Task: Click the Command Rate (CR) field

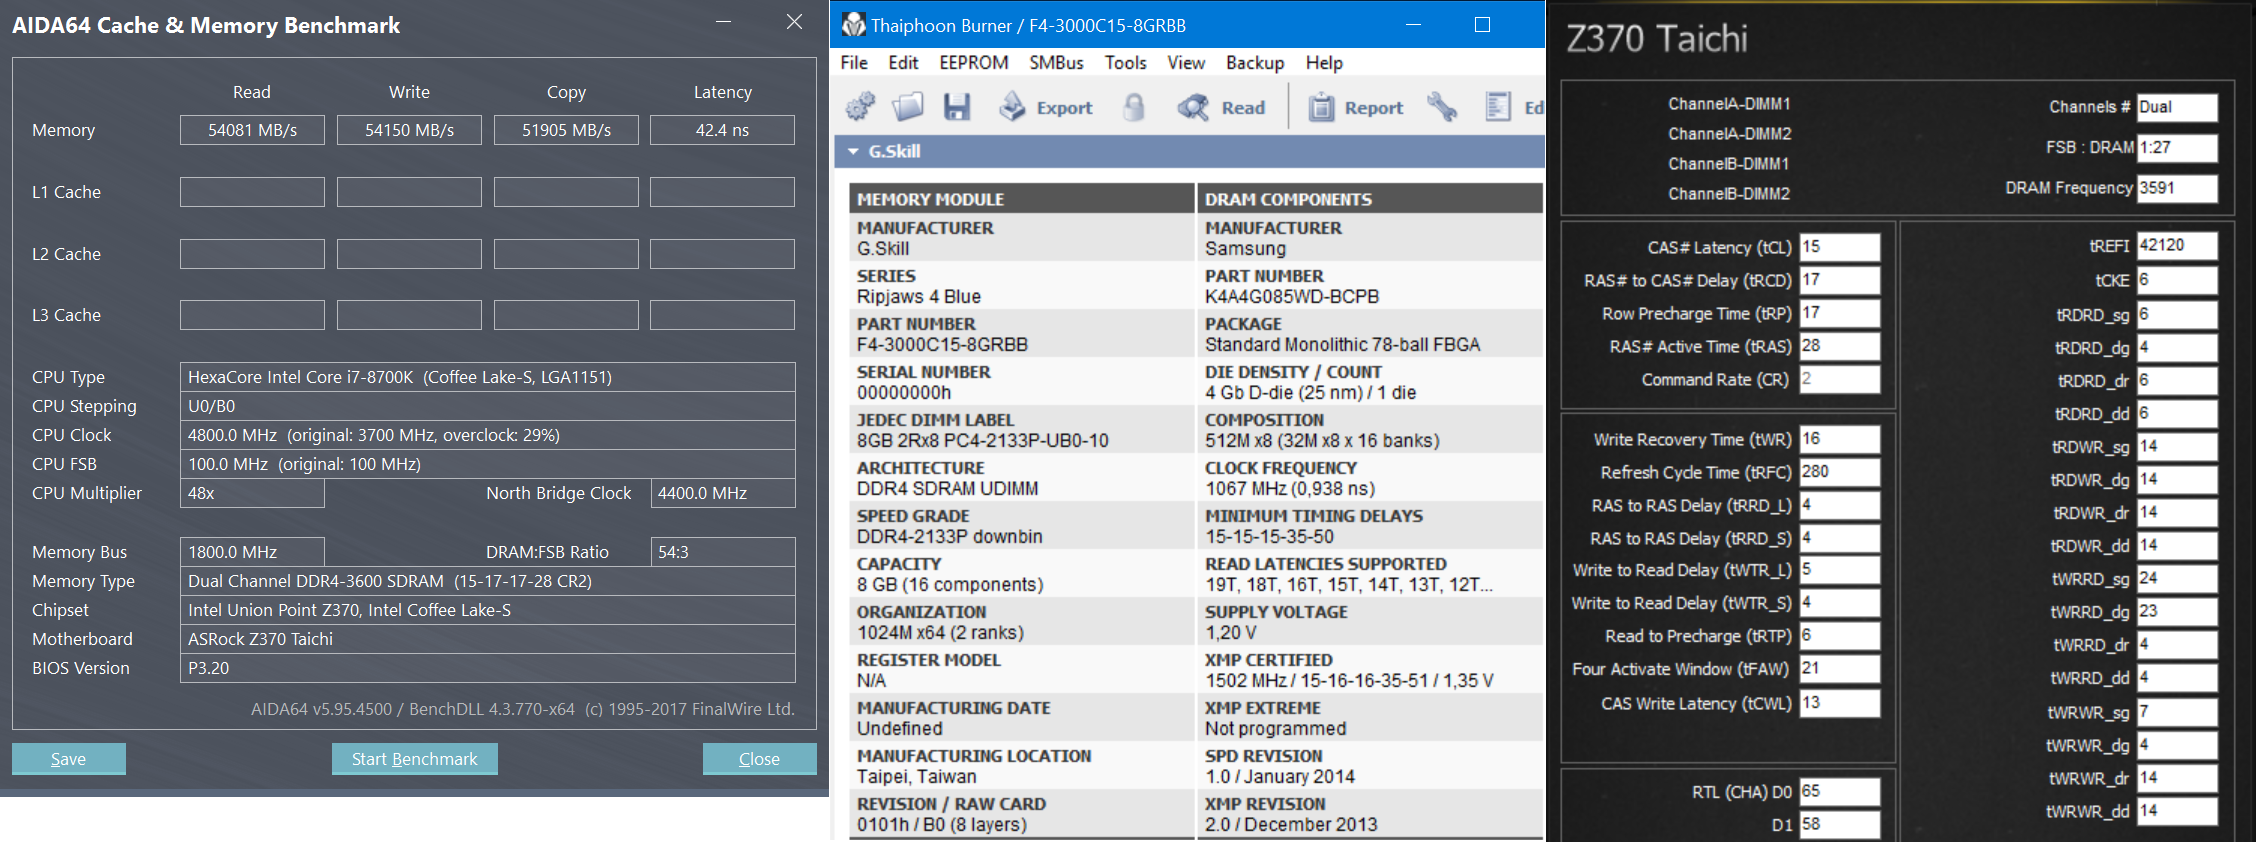Action: pos(1840,379)
